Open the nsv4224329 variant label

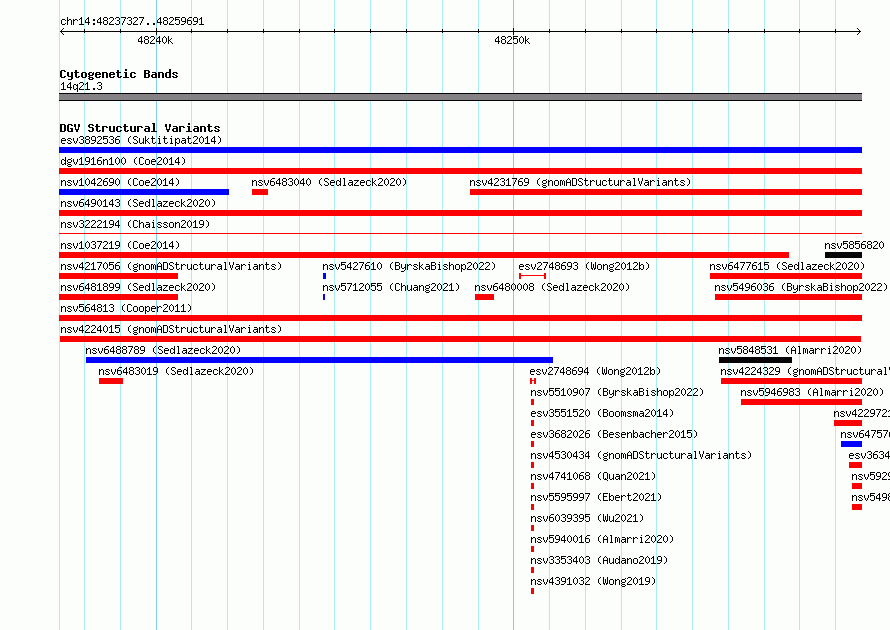(x=805, y=371)
